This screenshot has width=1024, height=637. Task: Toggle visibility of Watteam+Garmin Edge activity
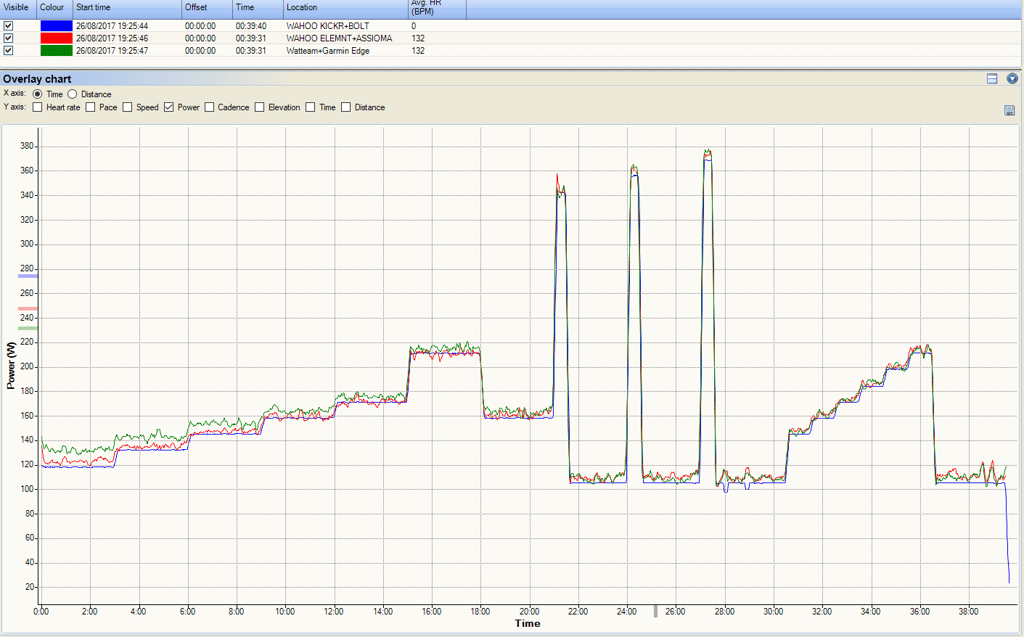pos(9,50)
